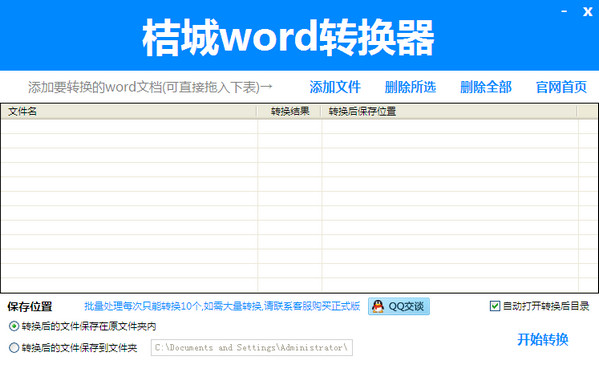Image resolution: width=599 pixels, height=365 pixels.
Task: Close the 桔城word转换器 window
Action: tap(588, 11)
